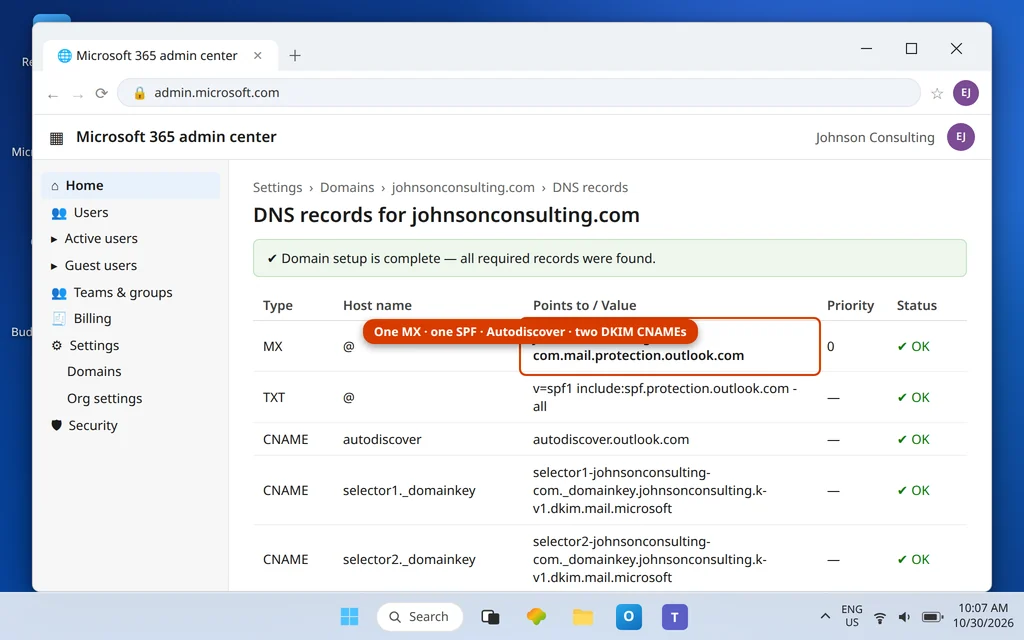Open Task View in taskbar
This screenshot has height=640, width=1024.
pyautogui.click(x=490, y=616)
